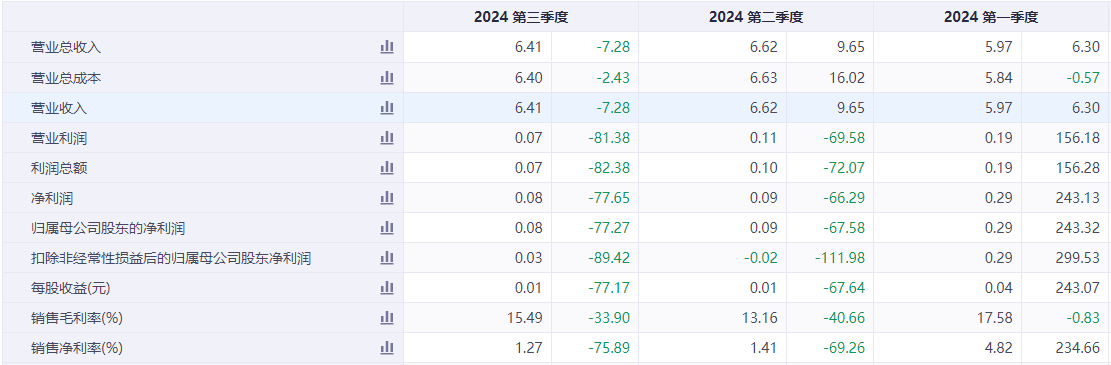Select the 2024 第一季度 column header

pos(991,17)
